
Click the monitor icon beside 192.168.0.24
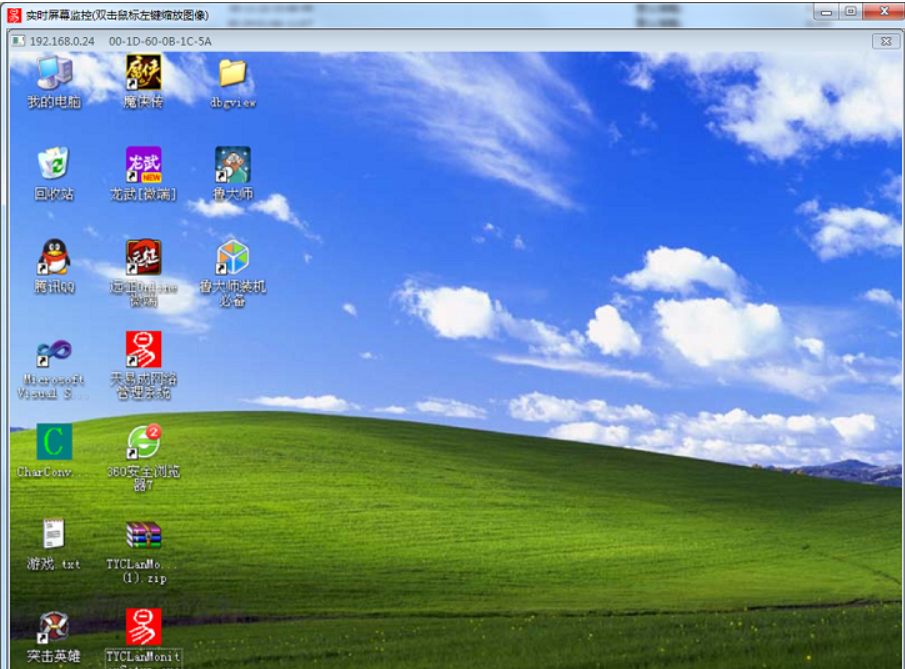tap(18, 41)
